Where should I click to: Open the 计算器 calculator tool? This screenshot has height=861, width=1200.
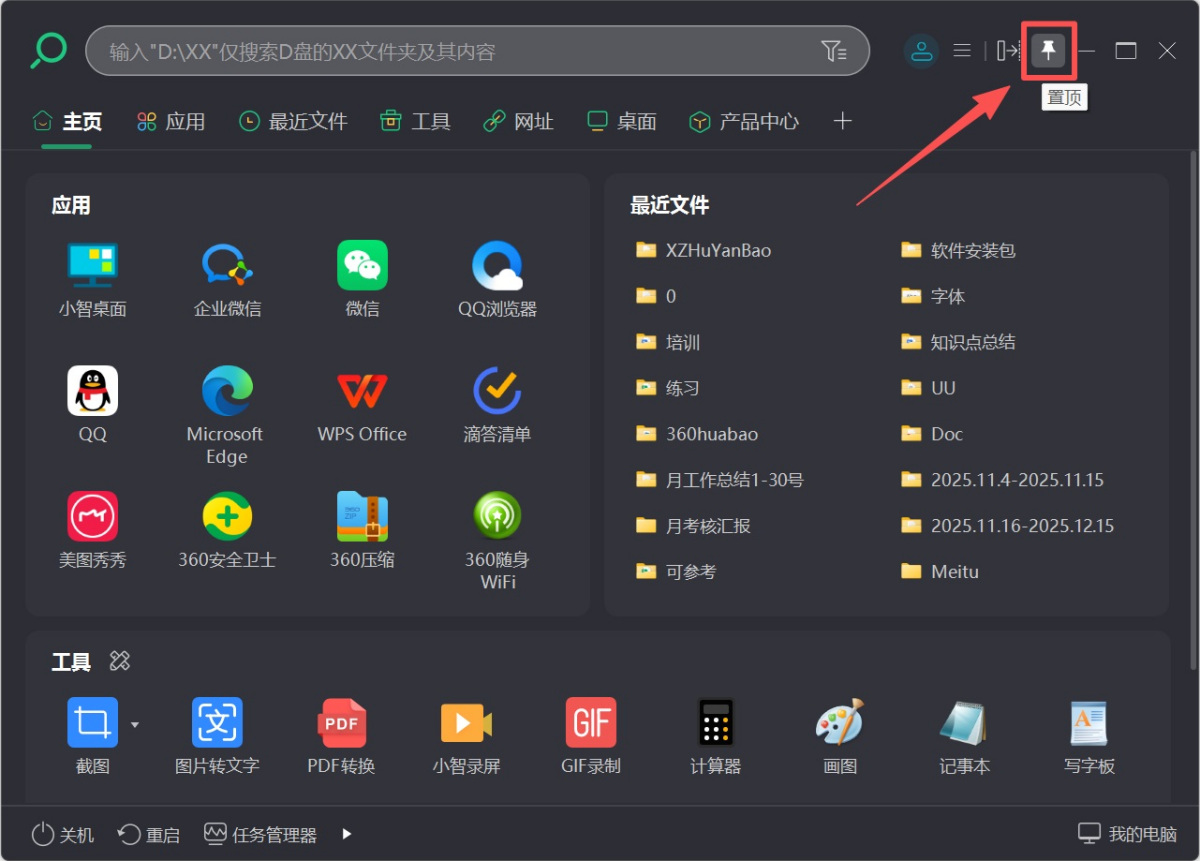(715, 722)
